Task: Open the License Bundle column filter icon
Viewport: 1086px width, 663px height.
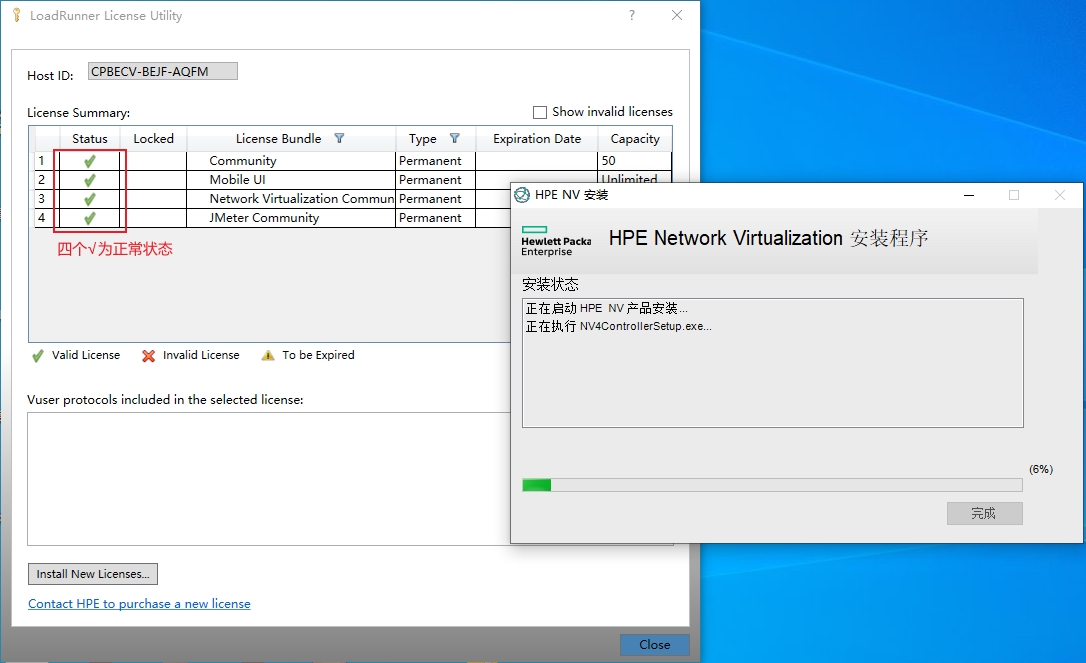Action: (x=339, y=138)
